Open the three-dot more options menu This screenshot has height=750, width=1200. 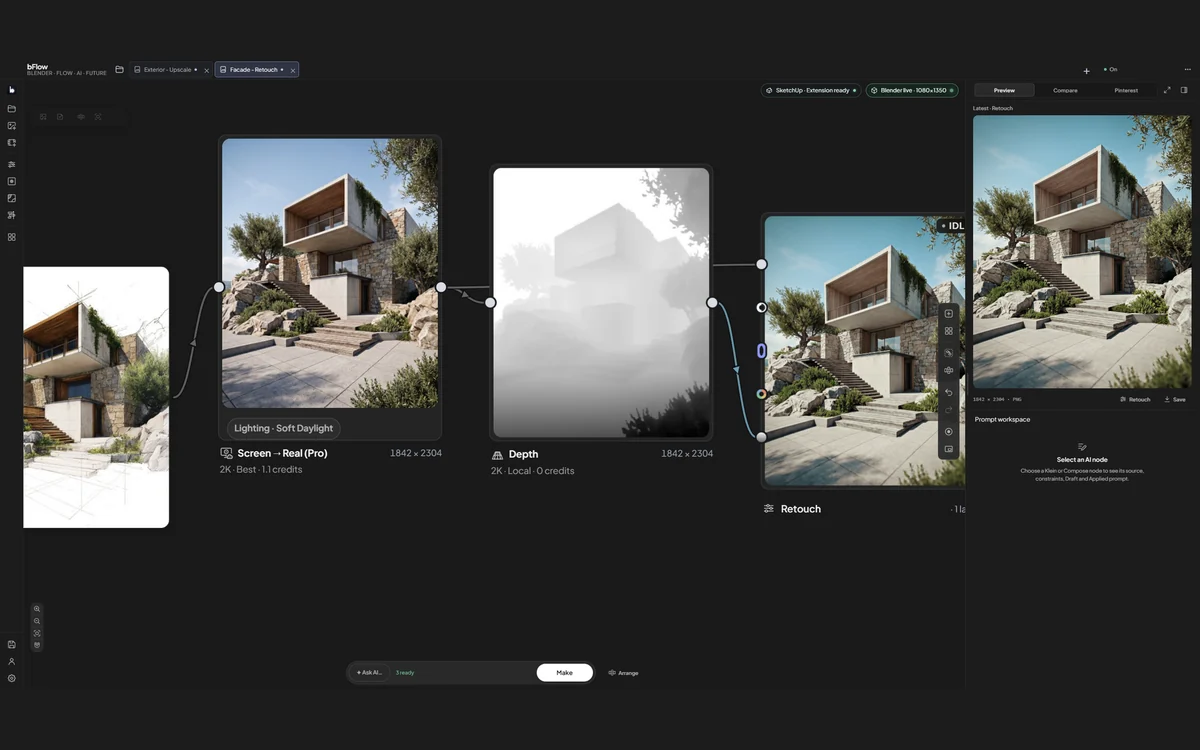[x=1187, y=70]
